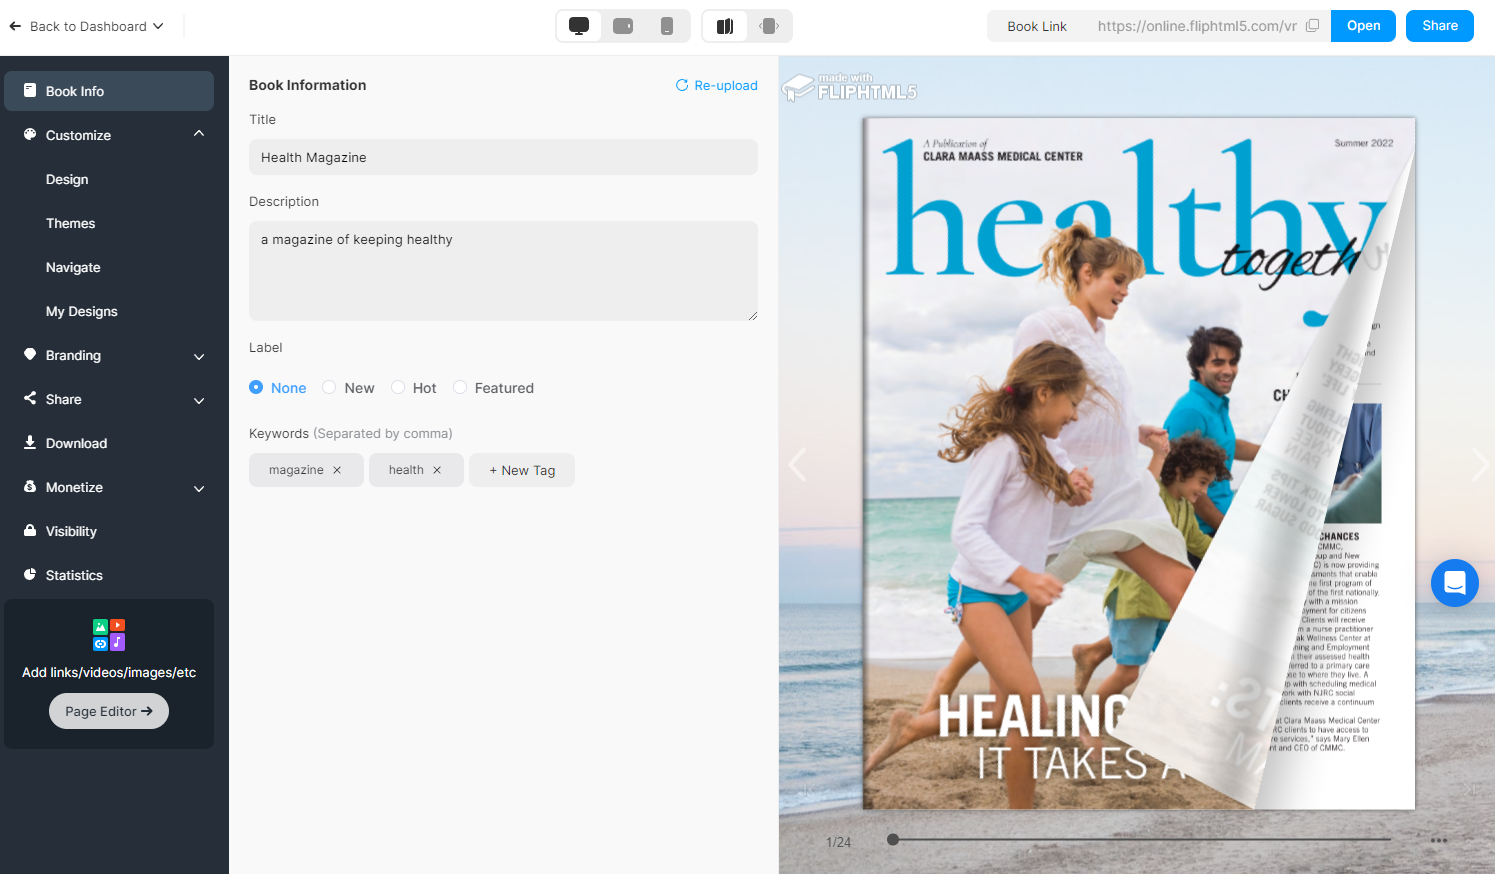Collapse the Customize menu
This screenshot has height=874, width=1495.
(199, 134)
